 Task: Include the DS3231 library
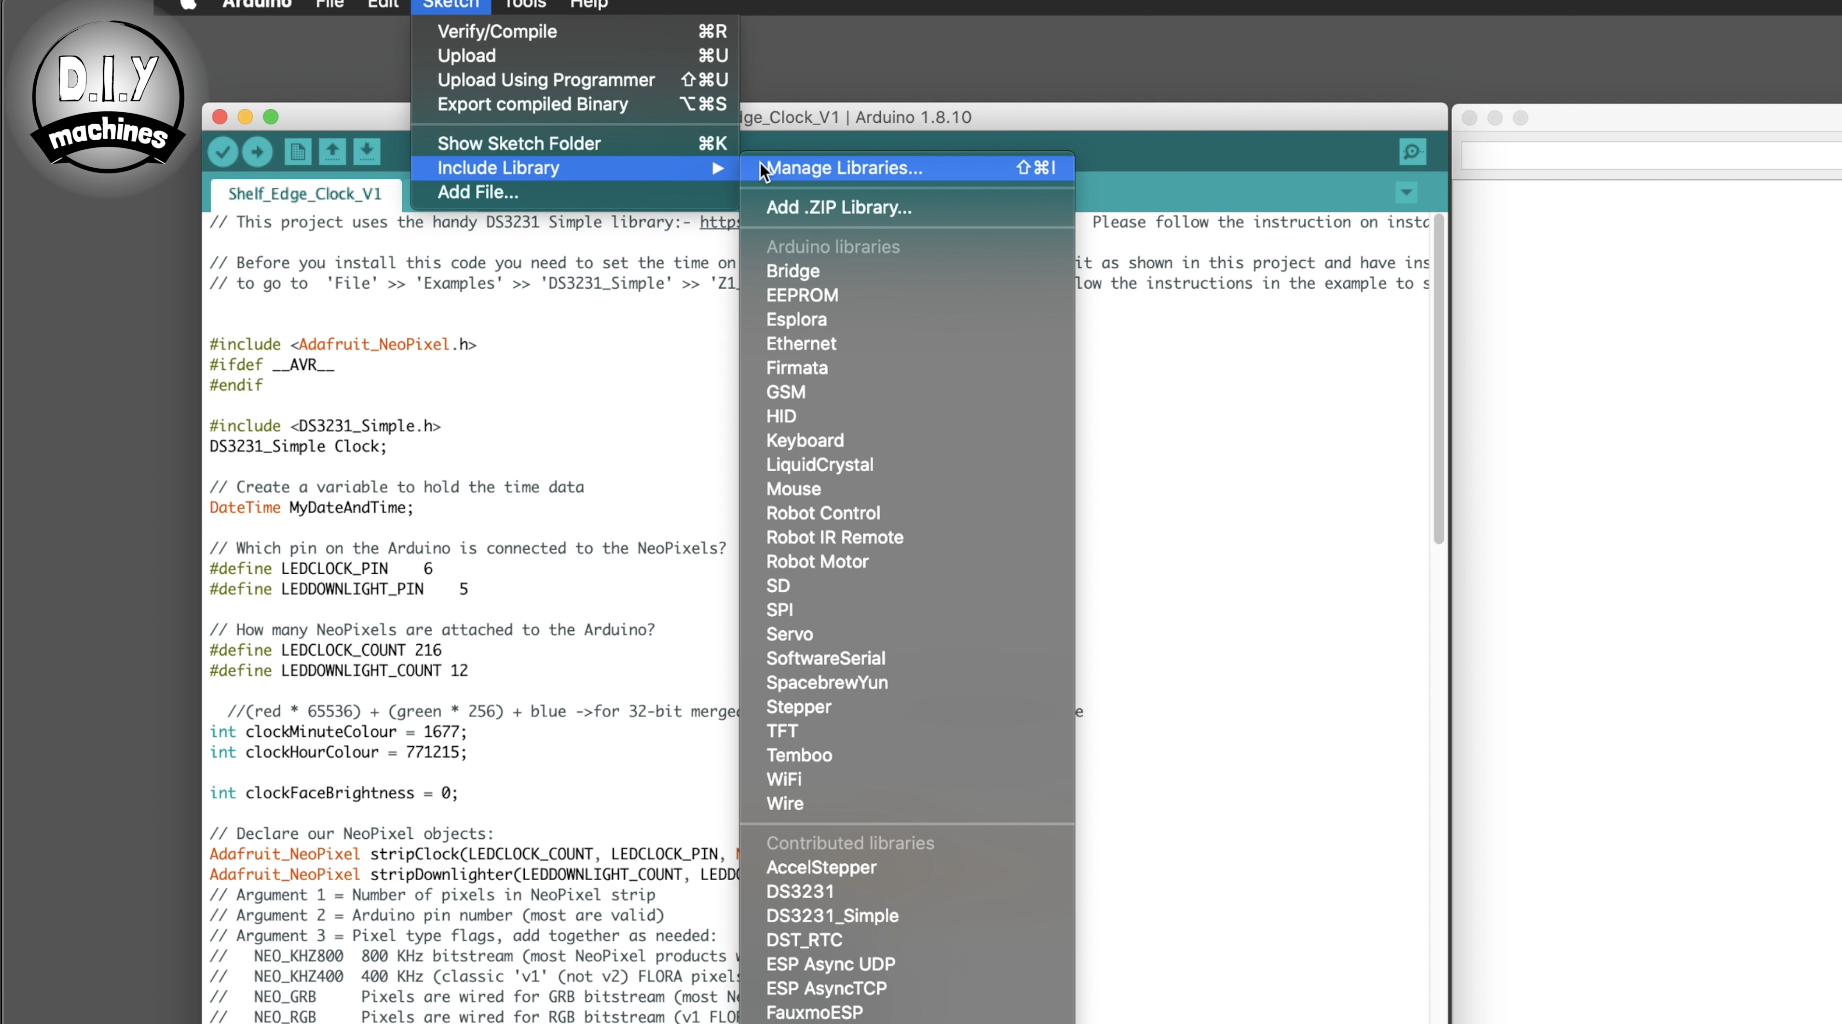pos(907,891)
